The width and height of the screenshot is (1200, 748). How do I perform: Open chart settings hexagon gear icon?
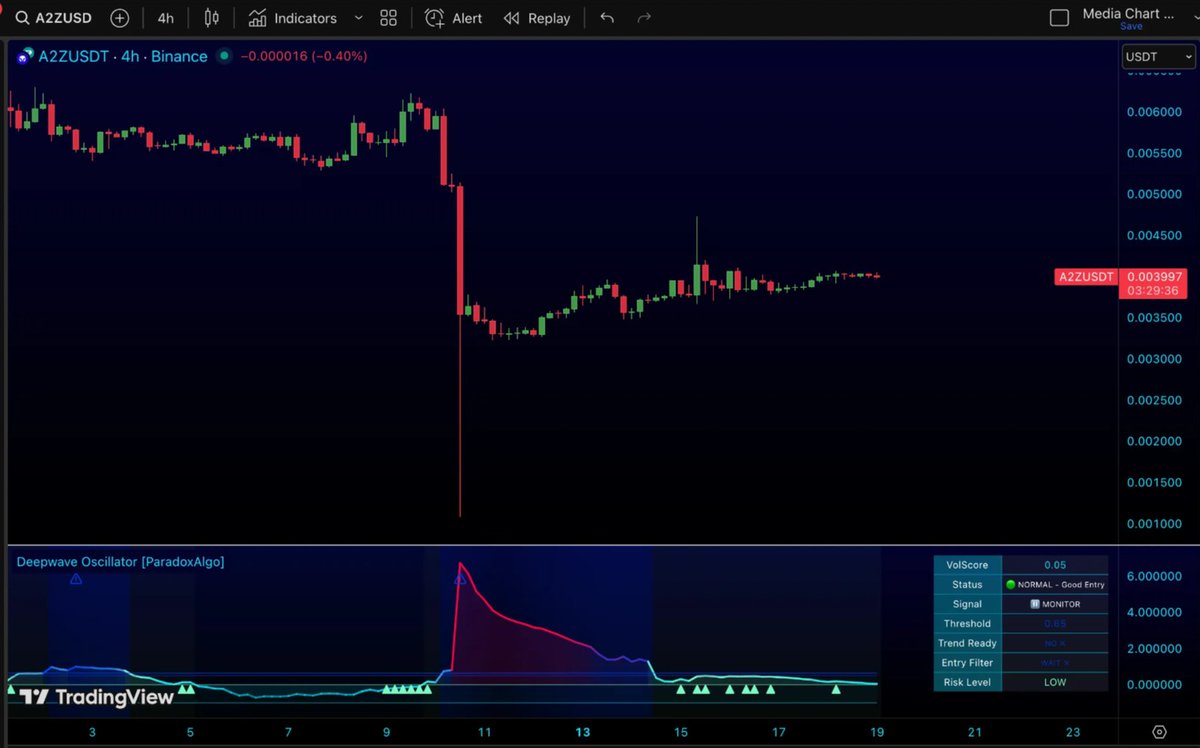click(1159, 732)
